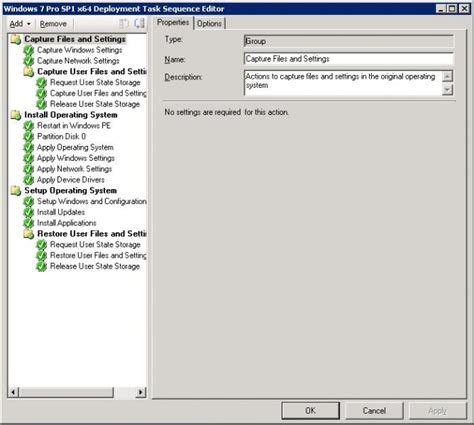The image size is (474, 425).
Task: Click check icon of first Request User State Storage
Action: [x=41, y=83]
